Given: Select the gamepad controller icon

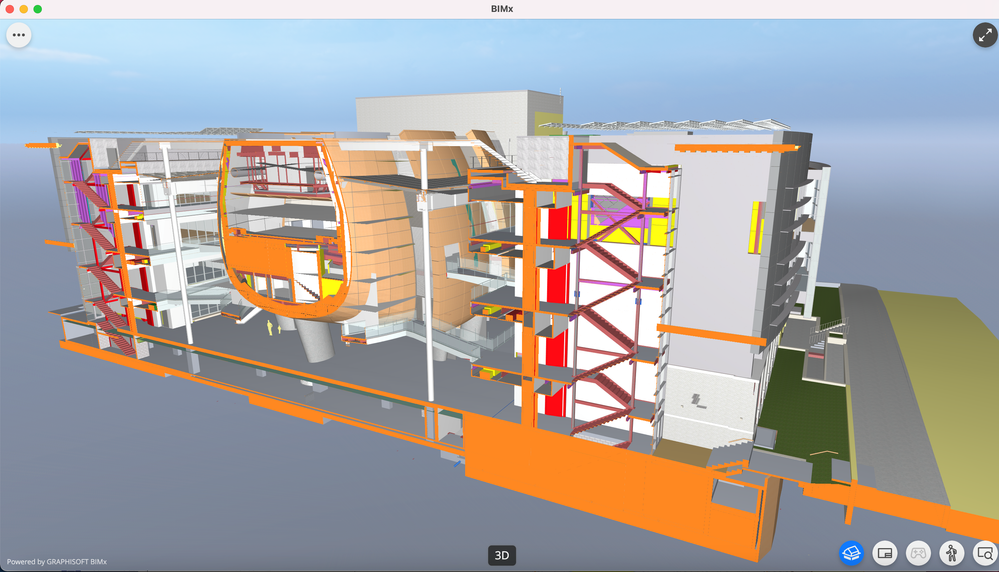Looking at the screenshot, I should pos(918,553).
